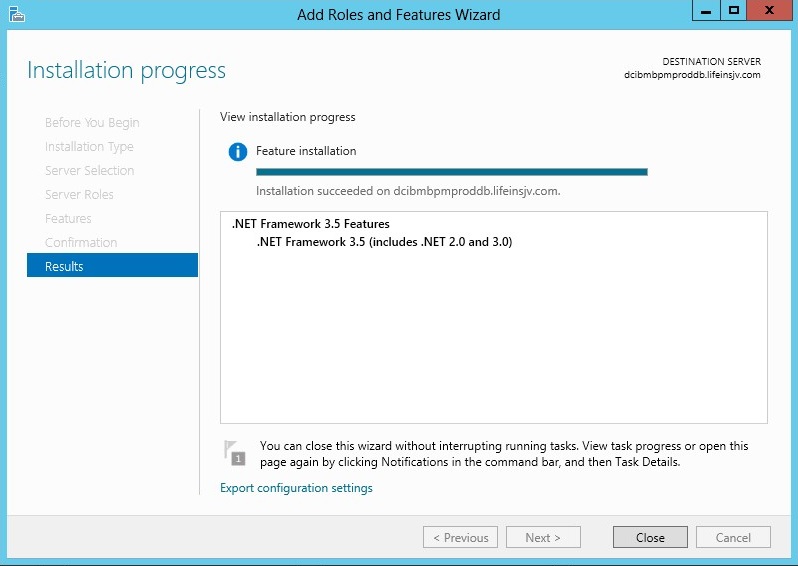The image size is (798, 566).
Task: Click the View installation progress heading
Action: pos(288,117)
